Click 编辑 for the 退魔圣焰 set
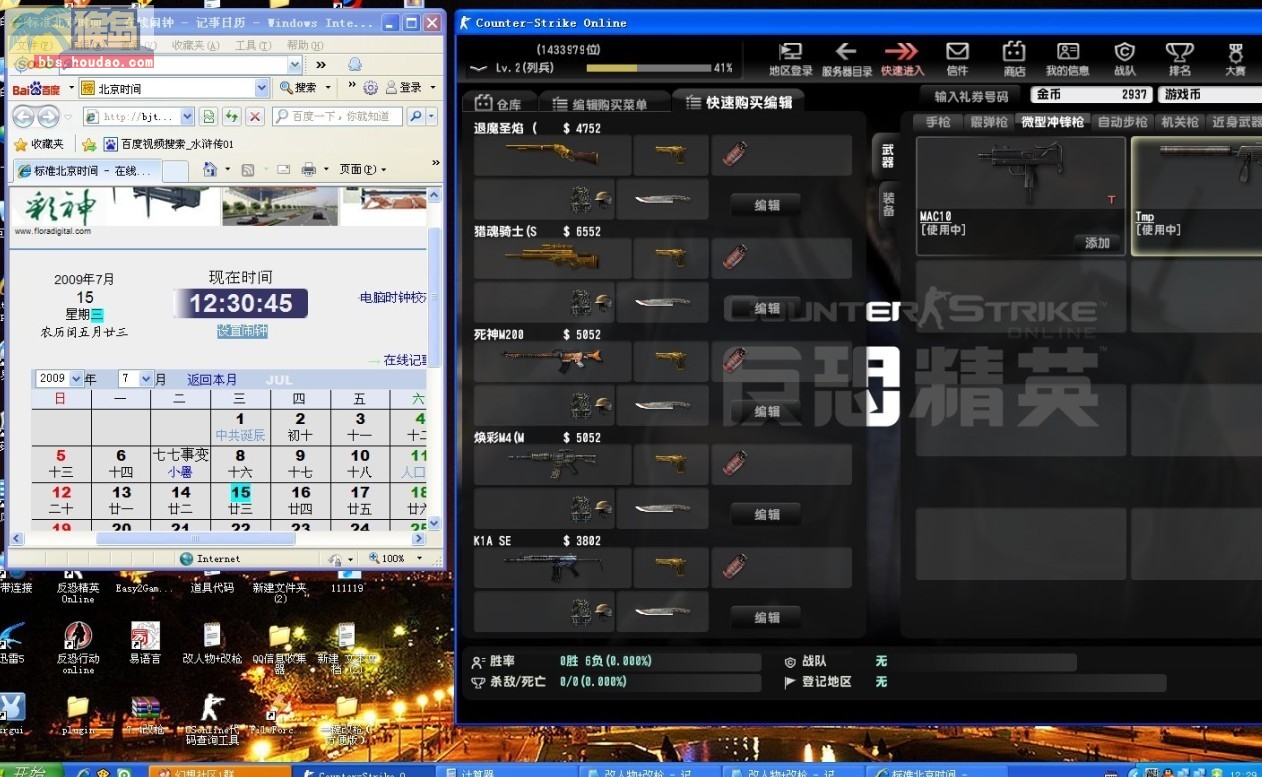Viewport: 1262px width, 777px height. pyautogui.click(x=767, y=205)
